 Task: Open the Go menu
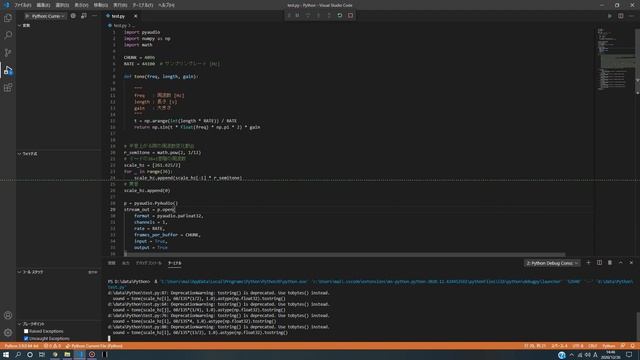[x=100, y=5]
